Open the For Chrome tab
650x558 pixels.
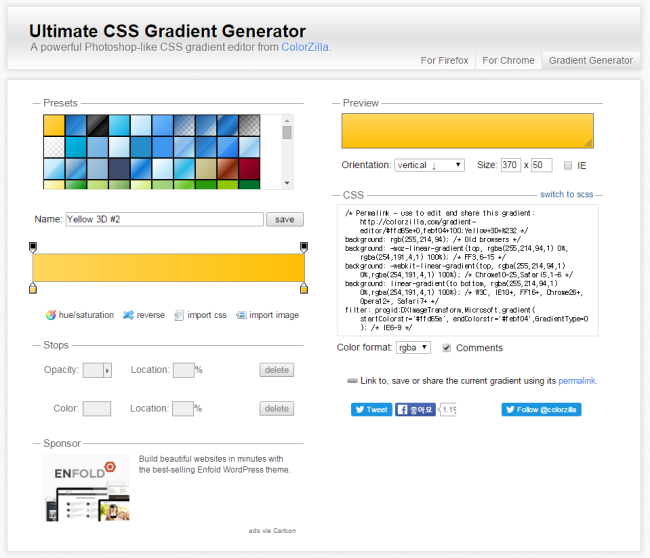508,61
